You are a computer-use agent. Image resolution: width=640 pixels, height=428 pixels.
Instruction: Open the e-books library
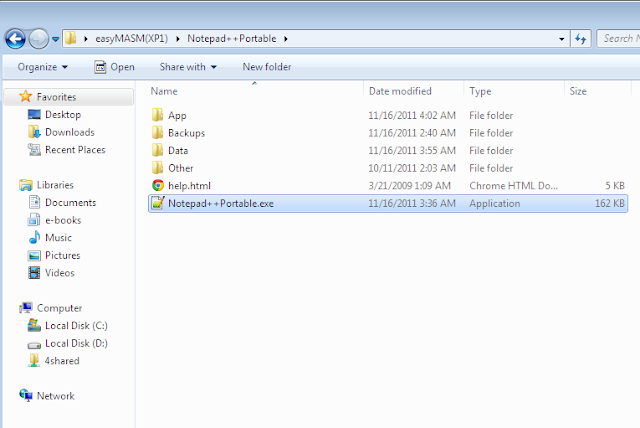pyautogui.click(x=63, y=220)
